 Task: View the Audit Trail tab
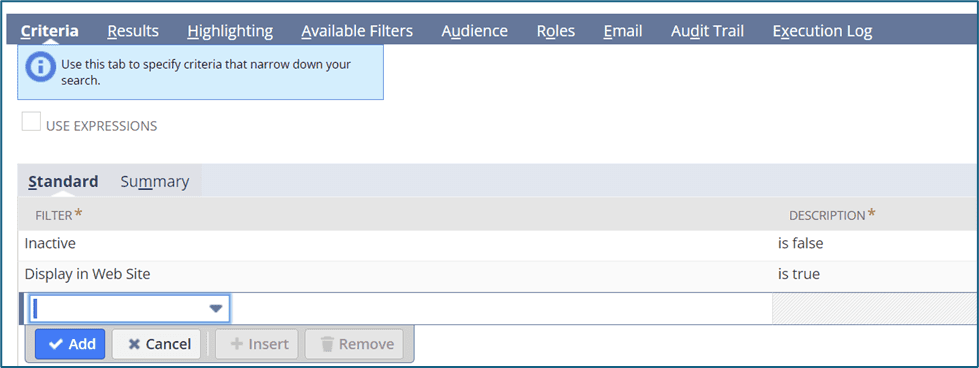pyautogui.click(x=707, y=31)
